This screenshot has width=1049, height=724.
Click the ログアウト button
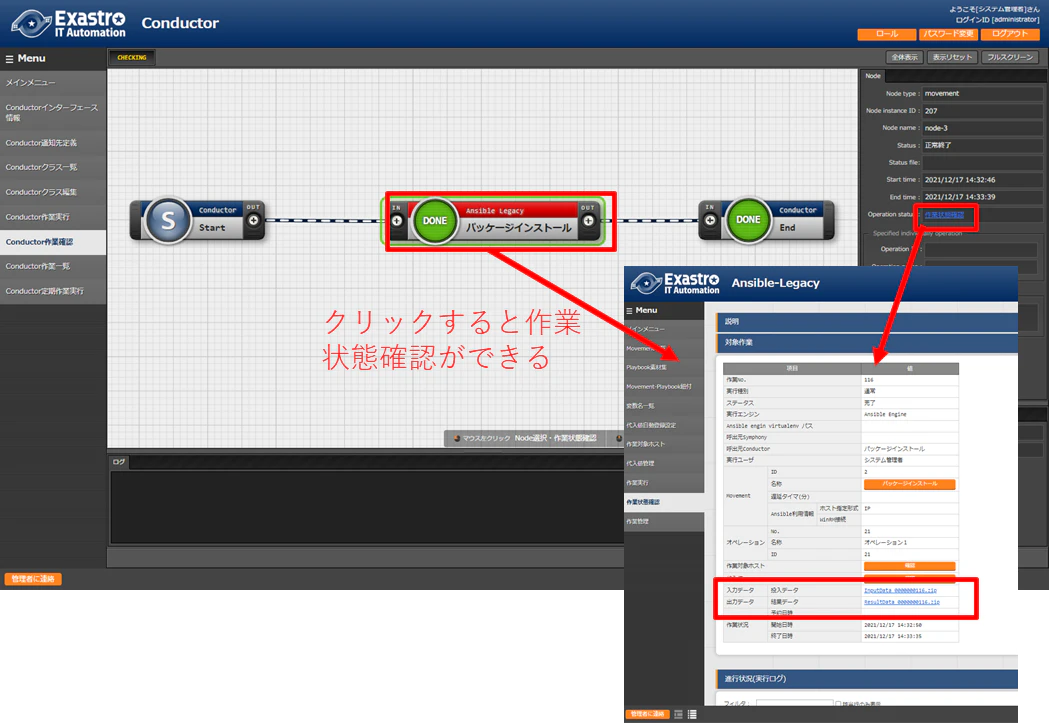1010,34
